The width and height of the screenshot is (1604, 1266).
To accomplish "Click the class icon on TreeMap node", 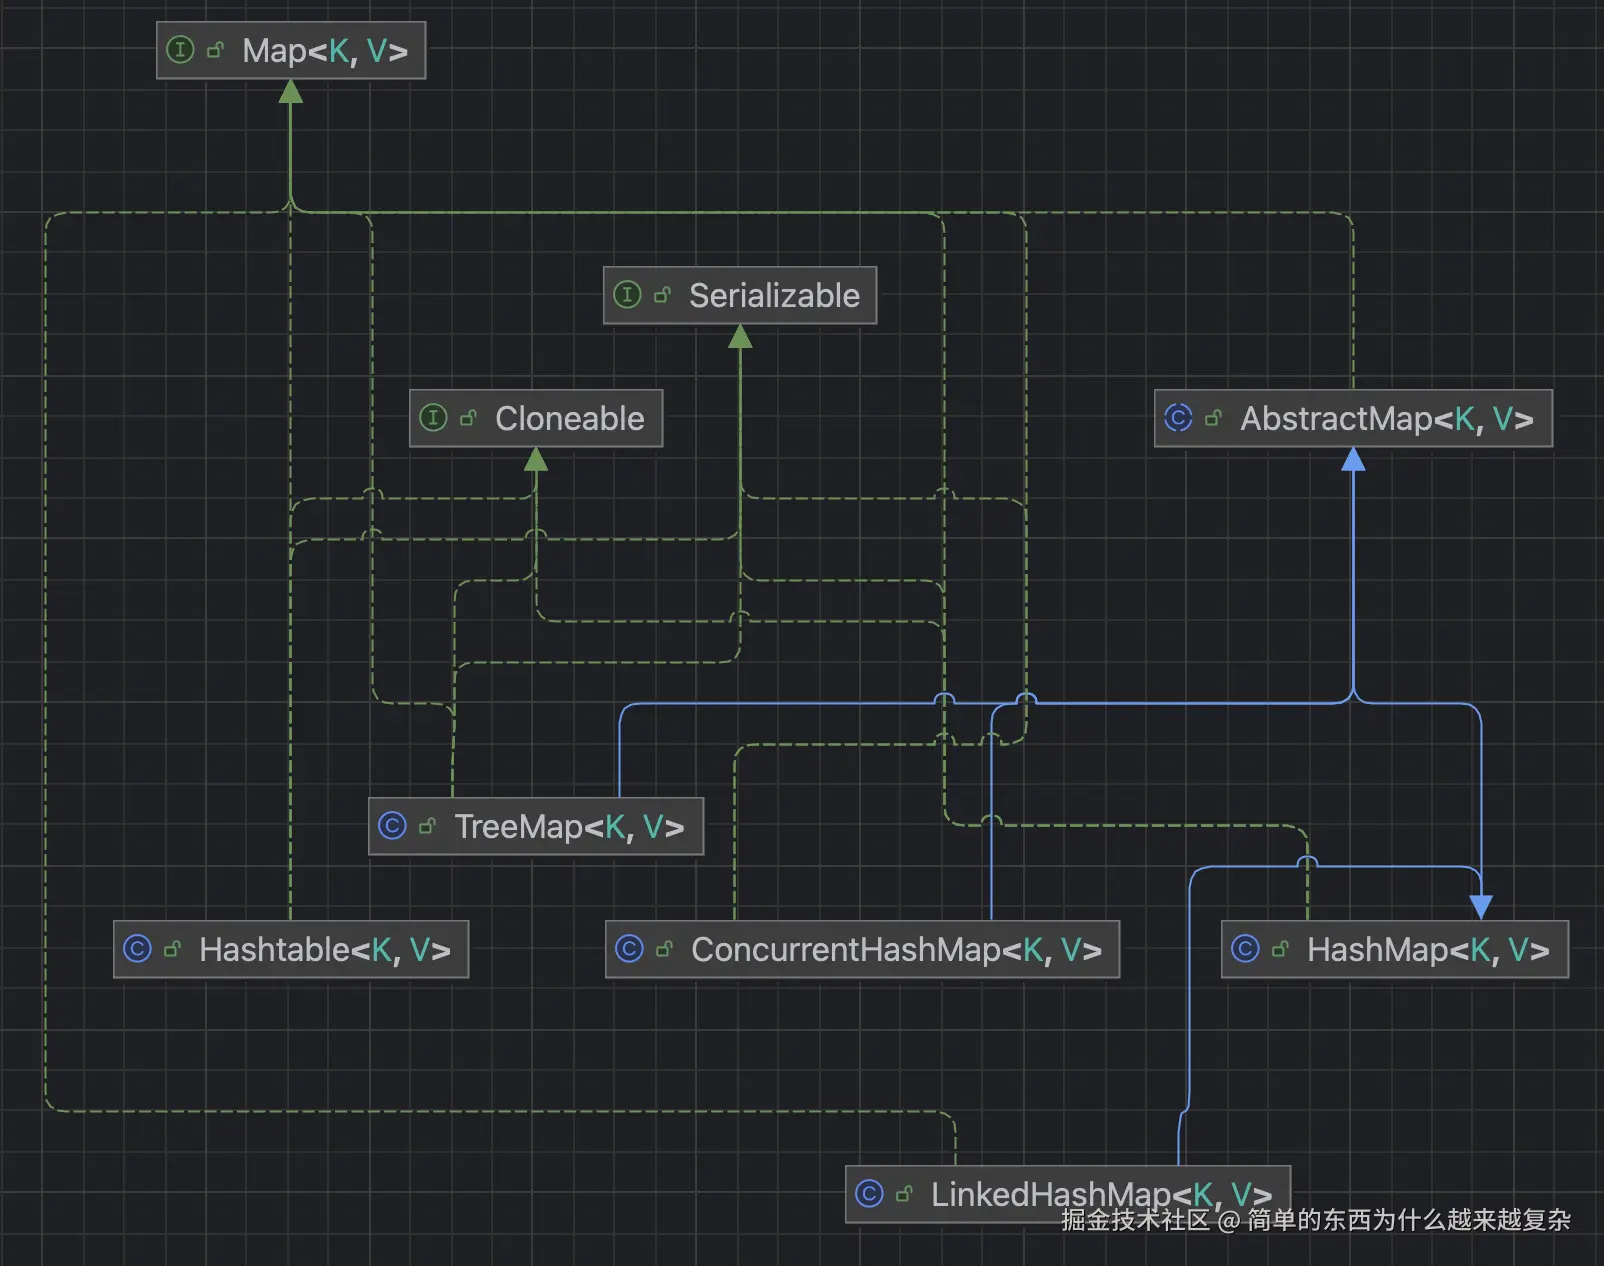I will 392,826.
